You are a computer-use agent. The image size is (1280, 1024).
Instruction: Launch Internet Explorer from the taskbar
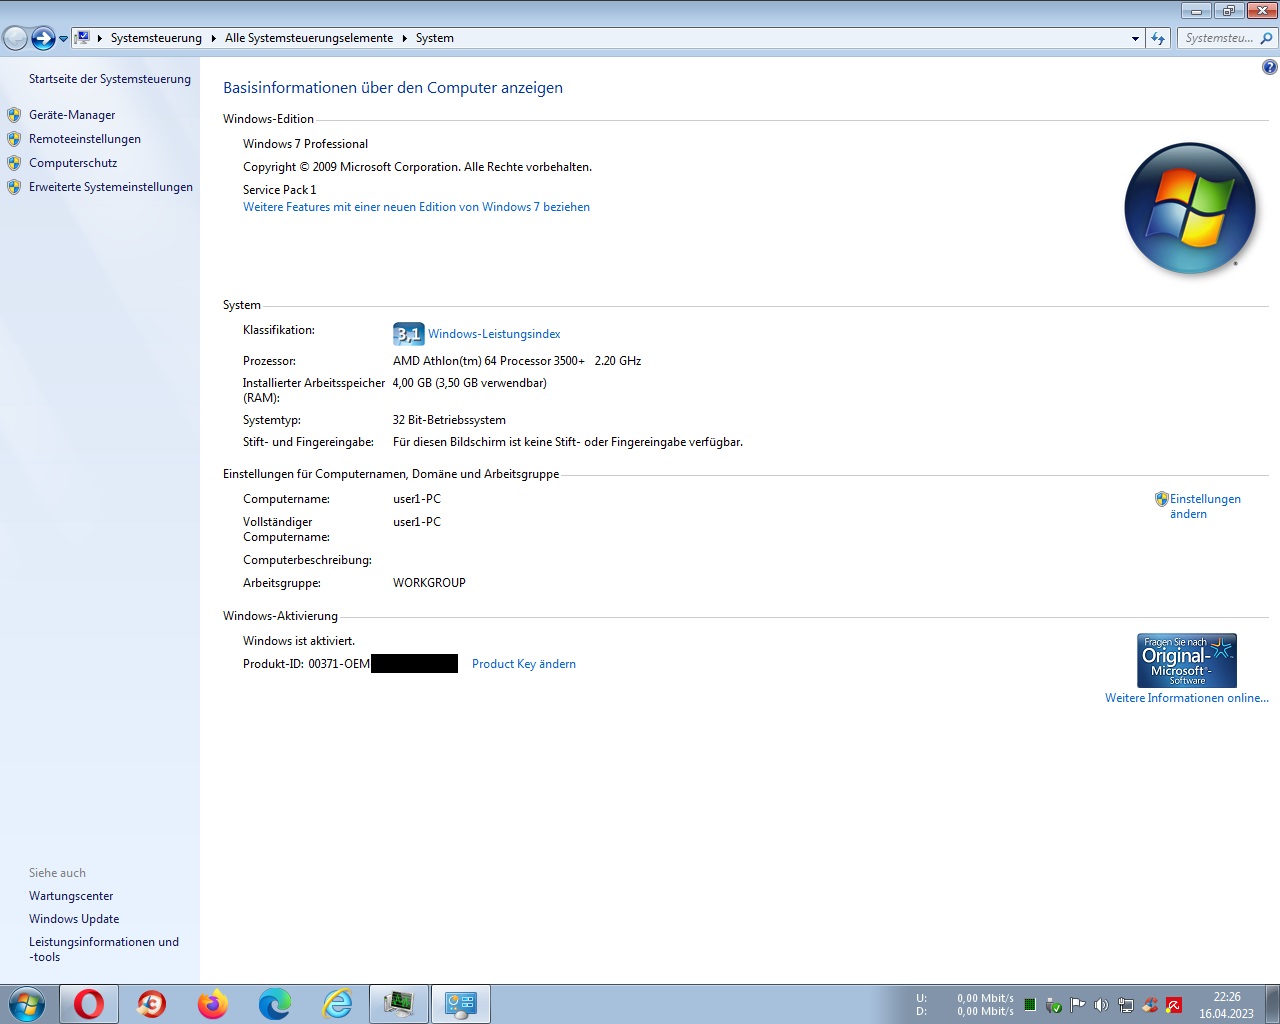pyautogui.click(x=337, y=1004)
